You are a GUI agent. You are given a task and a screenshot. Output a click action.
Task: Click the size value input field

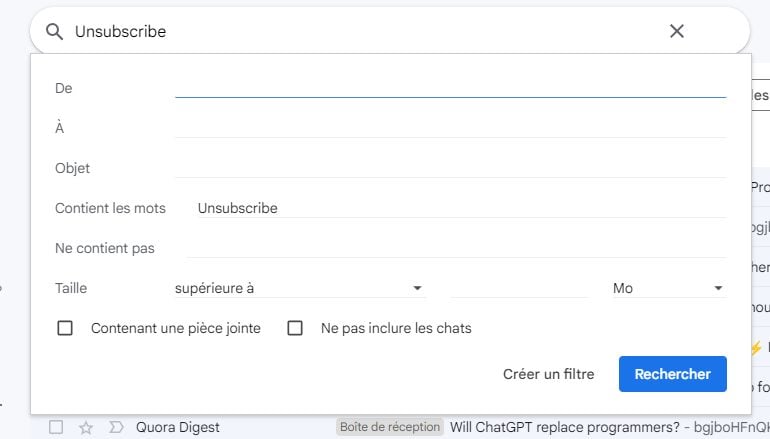click(520, 288)
